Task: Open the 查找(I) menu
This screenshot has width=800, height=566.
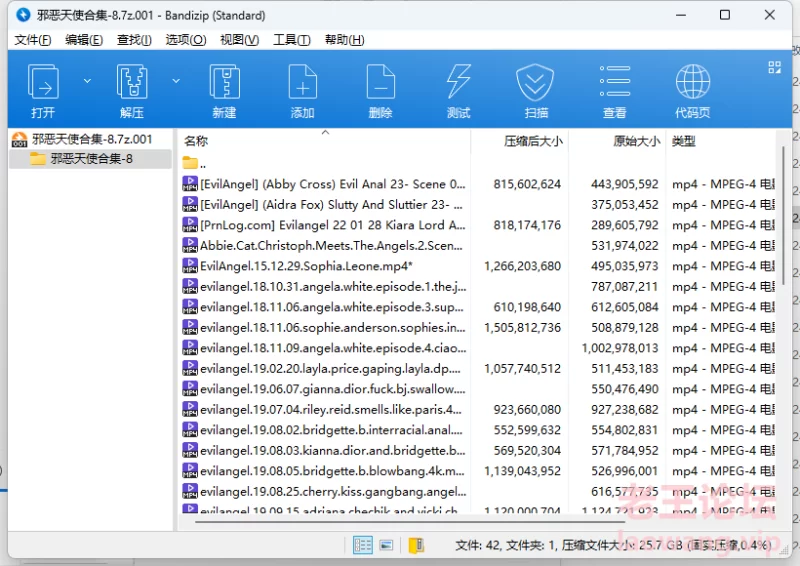Action: [134, 40]
